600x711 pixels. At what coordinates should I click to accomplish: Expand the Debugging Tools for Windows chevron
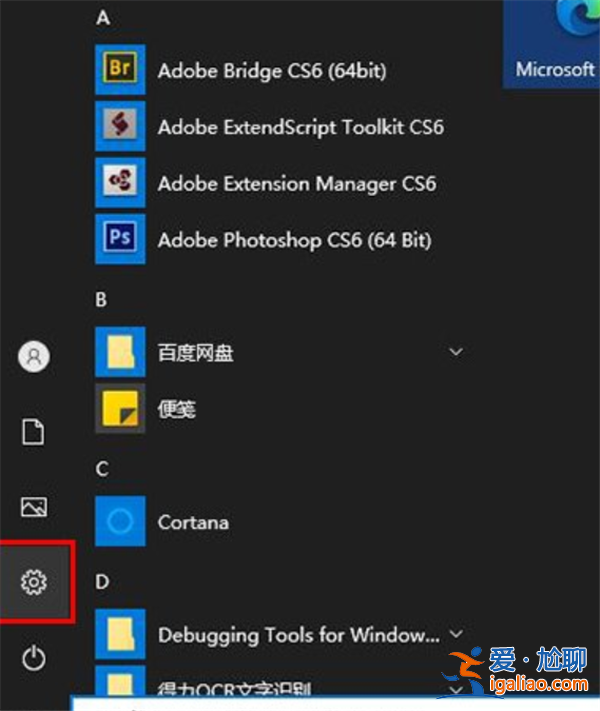[x=456, y=633]
